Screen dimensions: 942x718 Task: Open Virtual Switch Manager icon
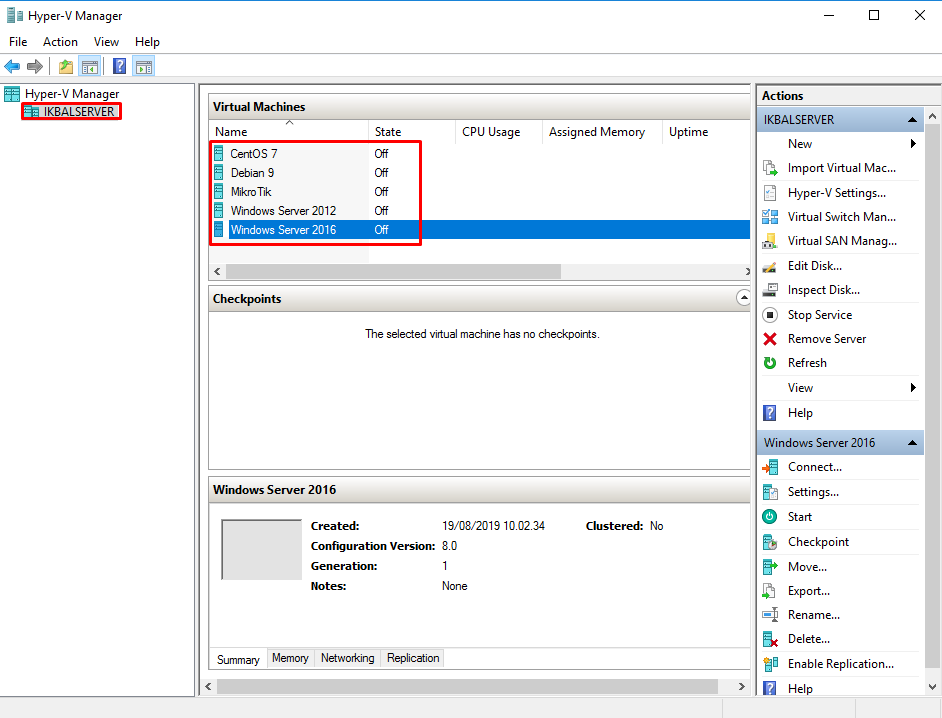point(770,216)
